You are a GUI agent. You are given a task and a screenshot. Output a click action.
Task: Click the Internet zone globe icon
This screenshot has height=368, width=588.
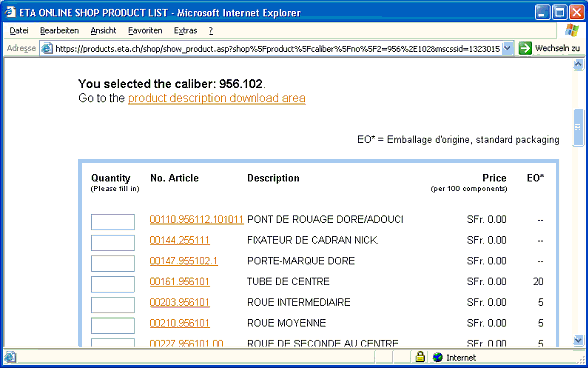(x=437, y=357)
